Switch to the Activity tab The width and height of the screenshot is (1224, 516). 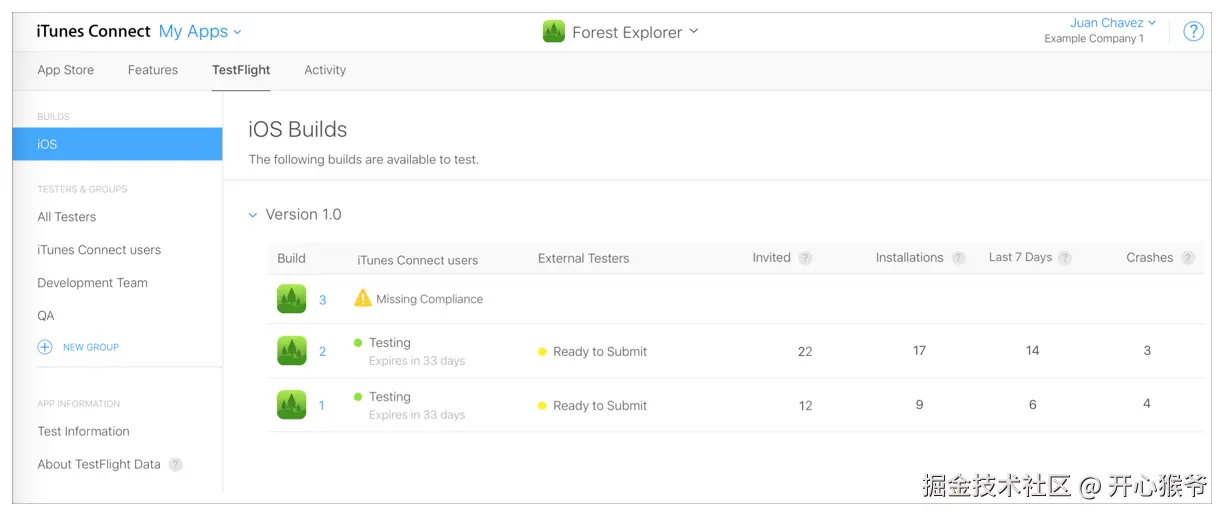pos(325,70)
